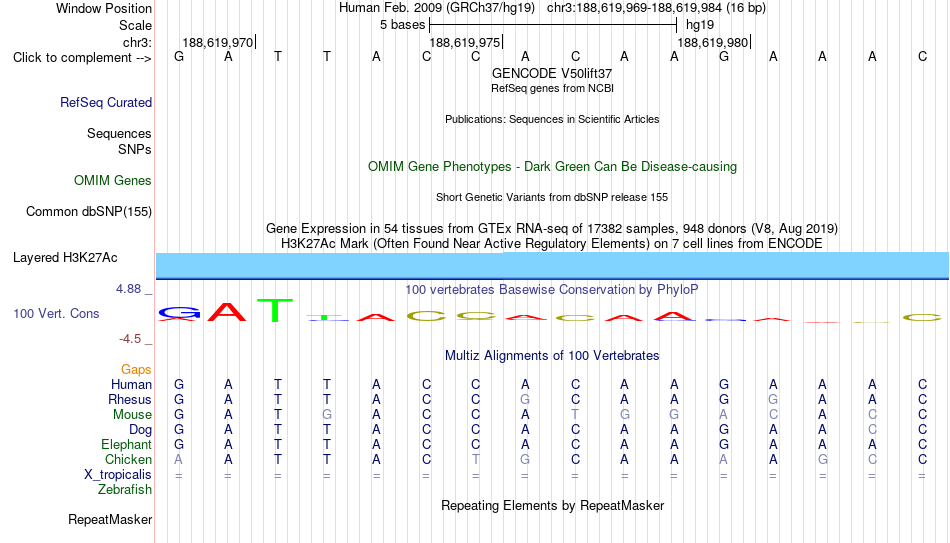950x543 pixels.
Task: Click the Sequences track label
Action: [119, 133]
